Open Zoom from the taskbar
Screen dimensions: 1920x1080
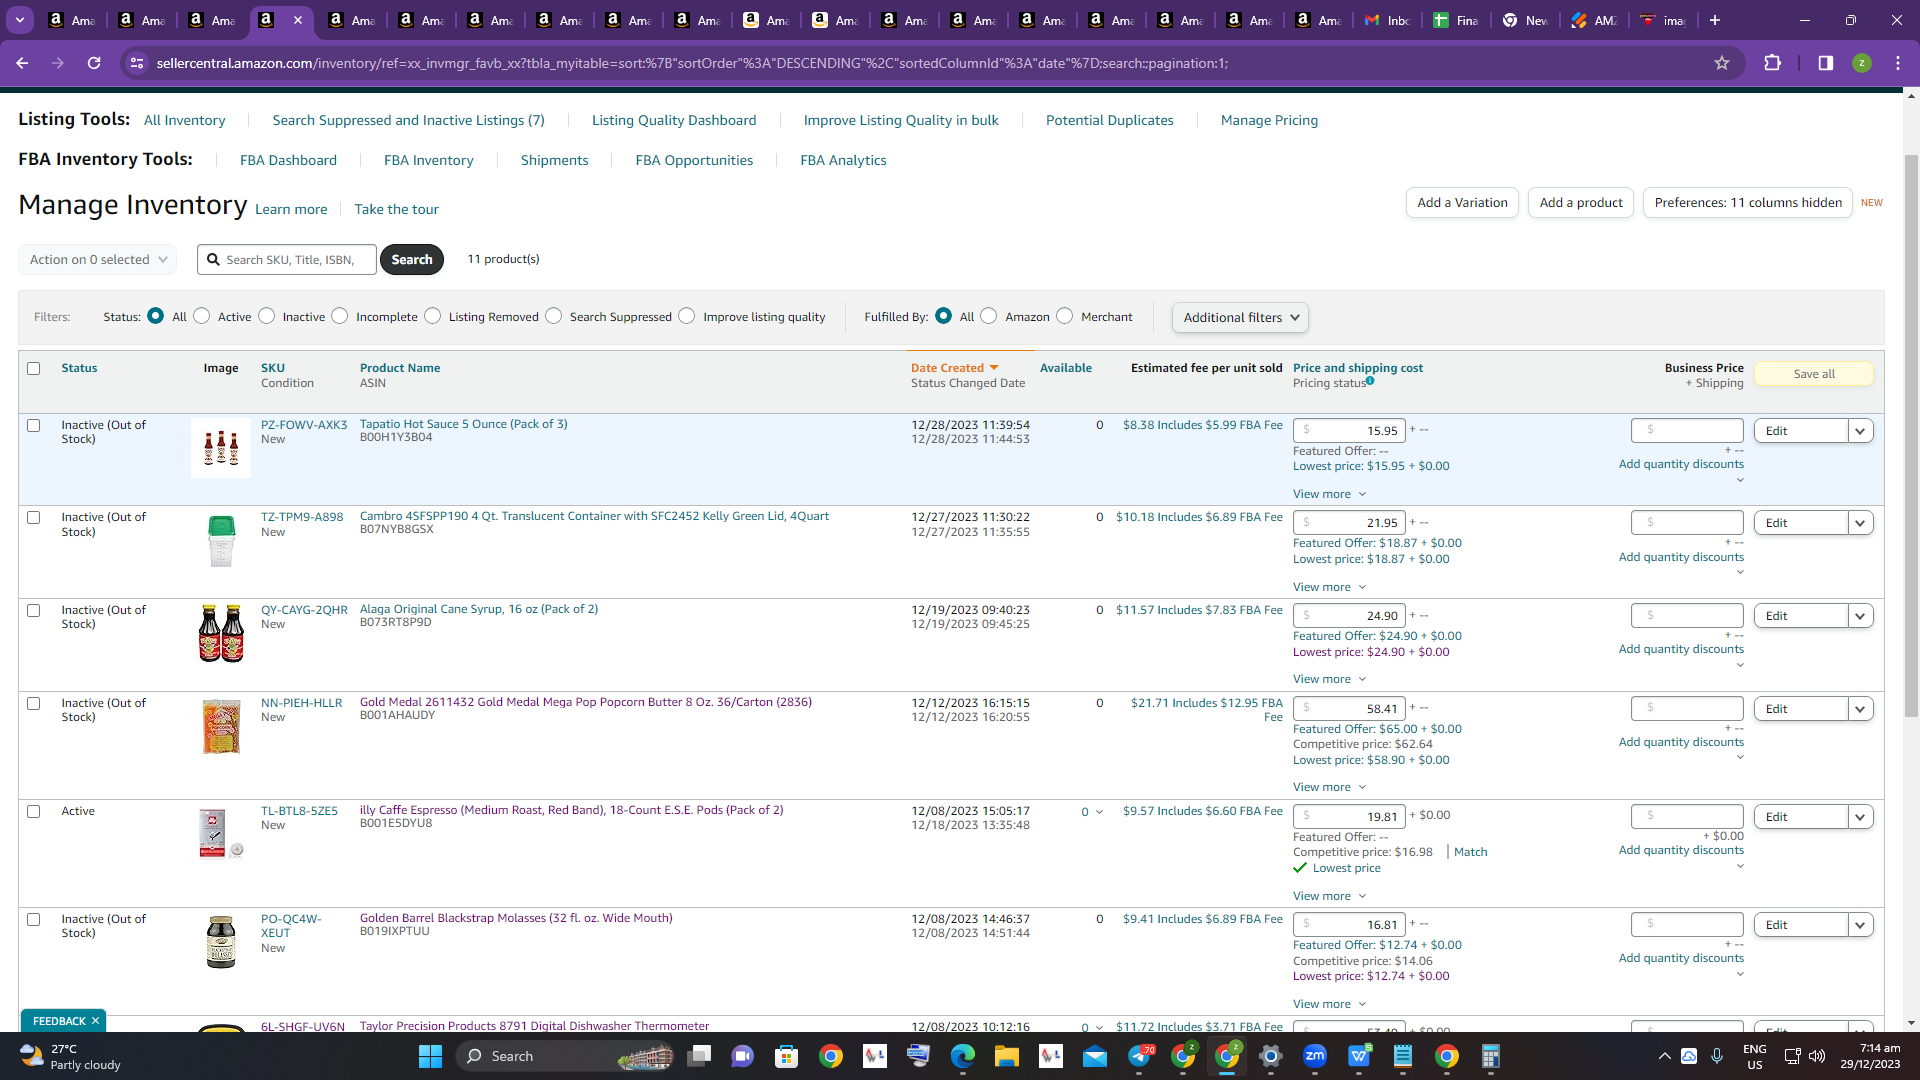pyautogui.click(x=1315, y=1056)
